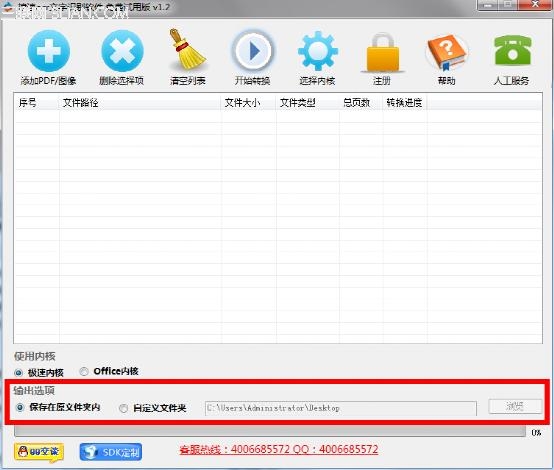Viewport: 554px width, 470px height.
Task: Choose 自定义文件夹 output option
Action: (123, 409)
